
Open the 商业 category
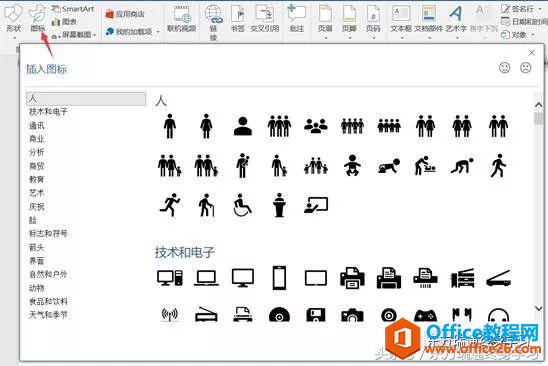click(37, 139)
